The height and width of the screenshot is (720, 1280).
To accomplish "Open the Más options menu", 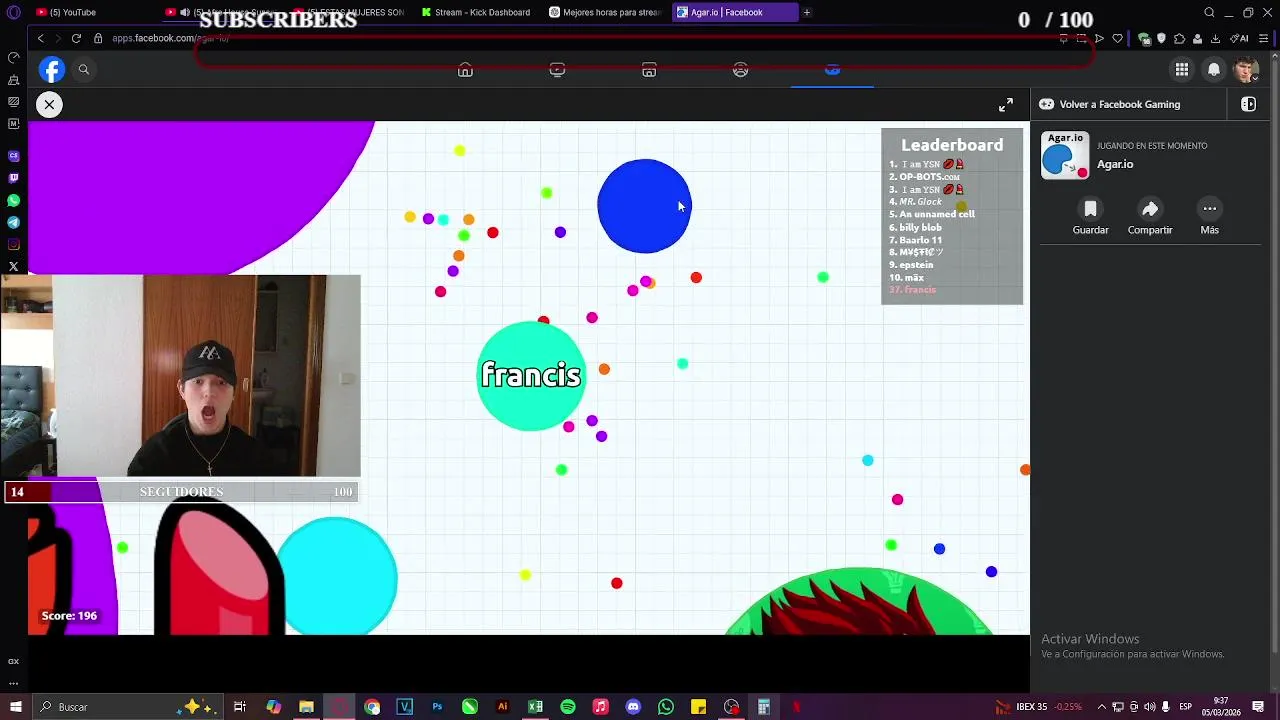I will pos(1209,217).
